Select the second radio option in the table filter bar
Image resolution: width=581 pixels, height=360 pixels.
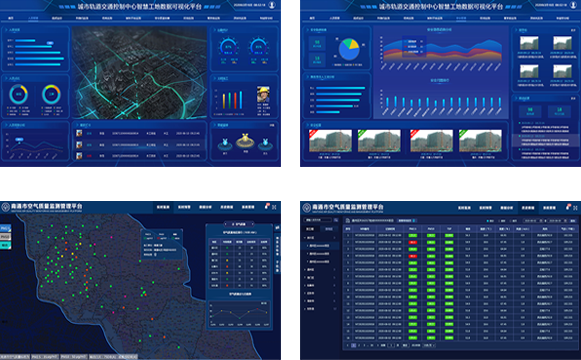[x=499, y=221]
